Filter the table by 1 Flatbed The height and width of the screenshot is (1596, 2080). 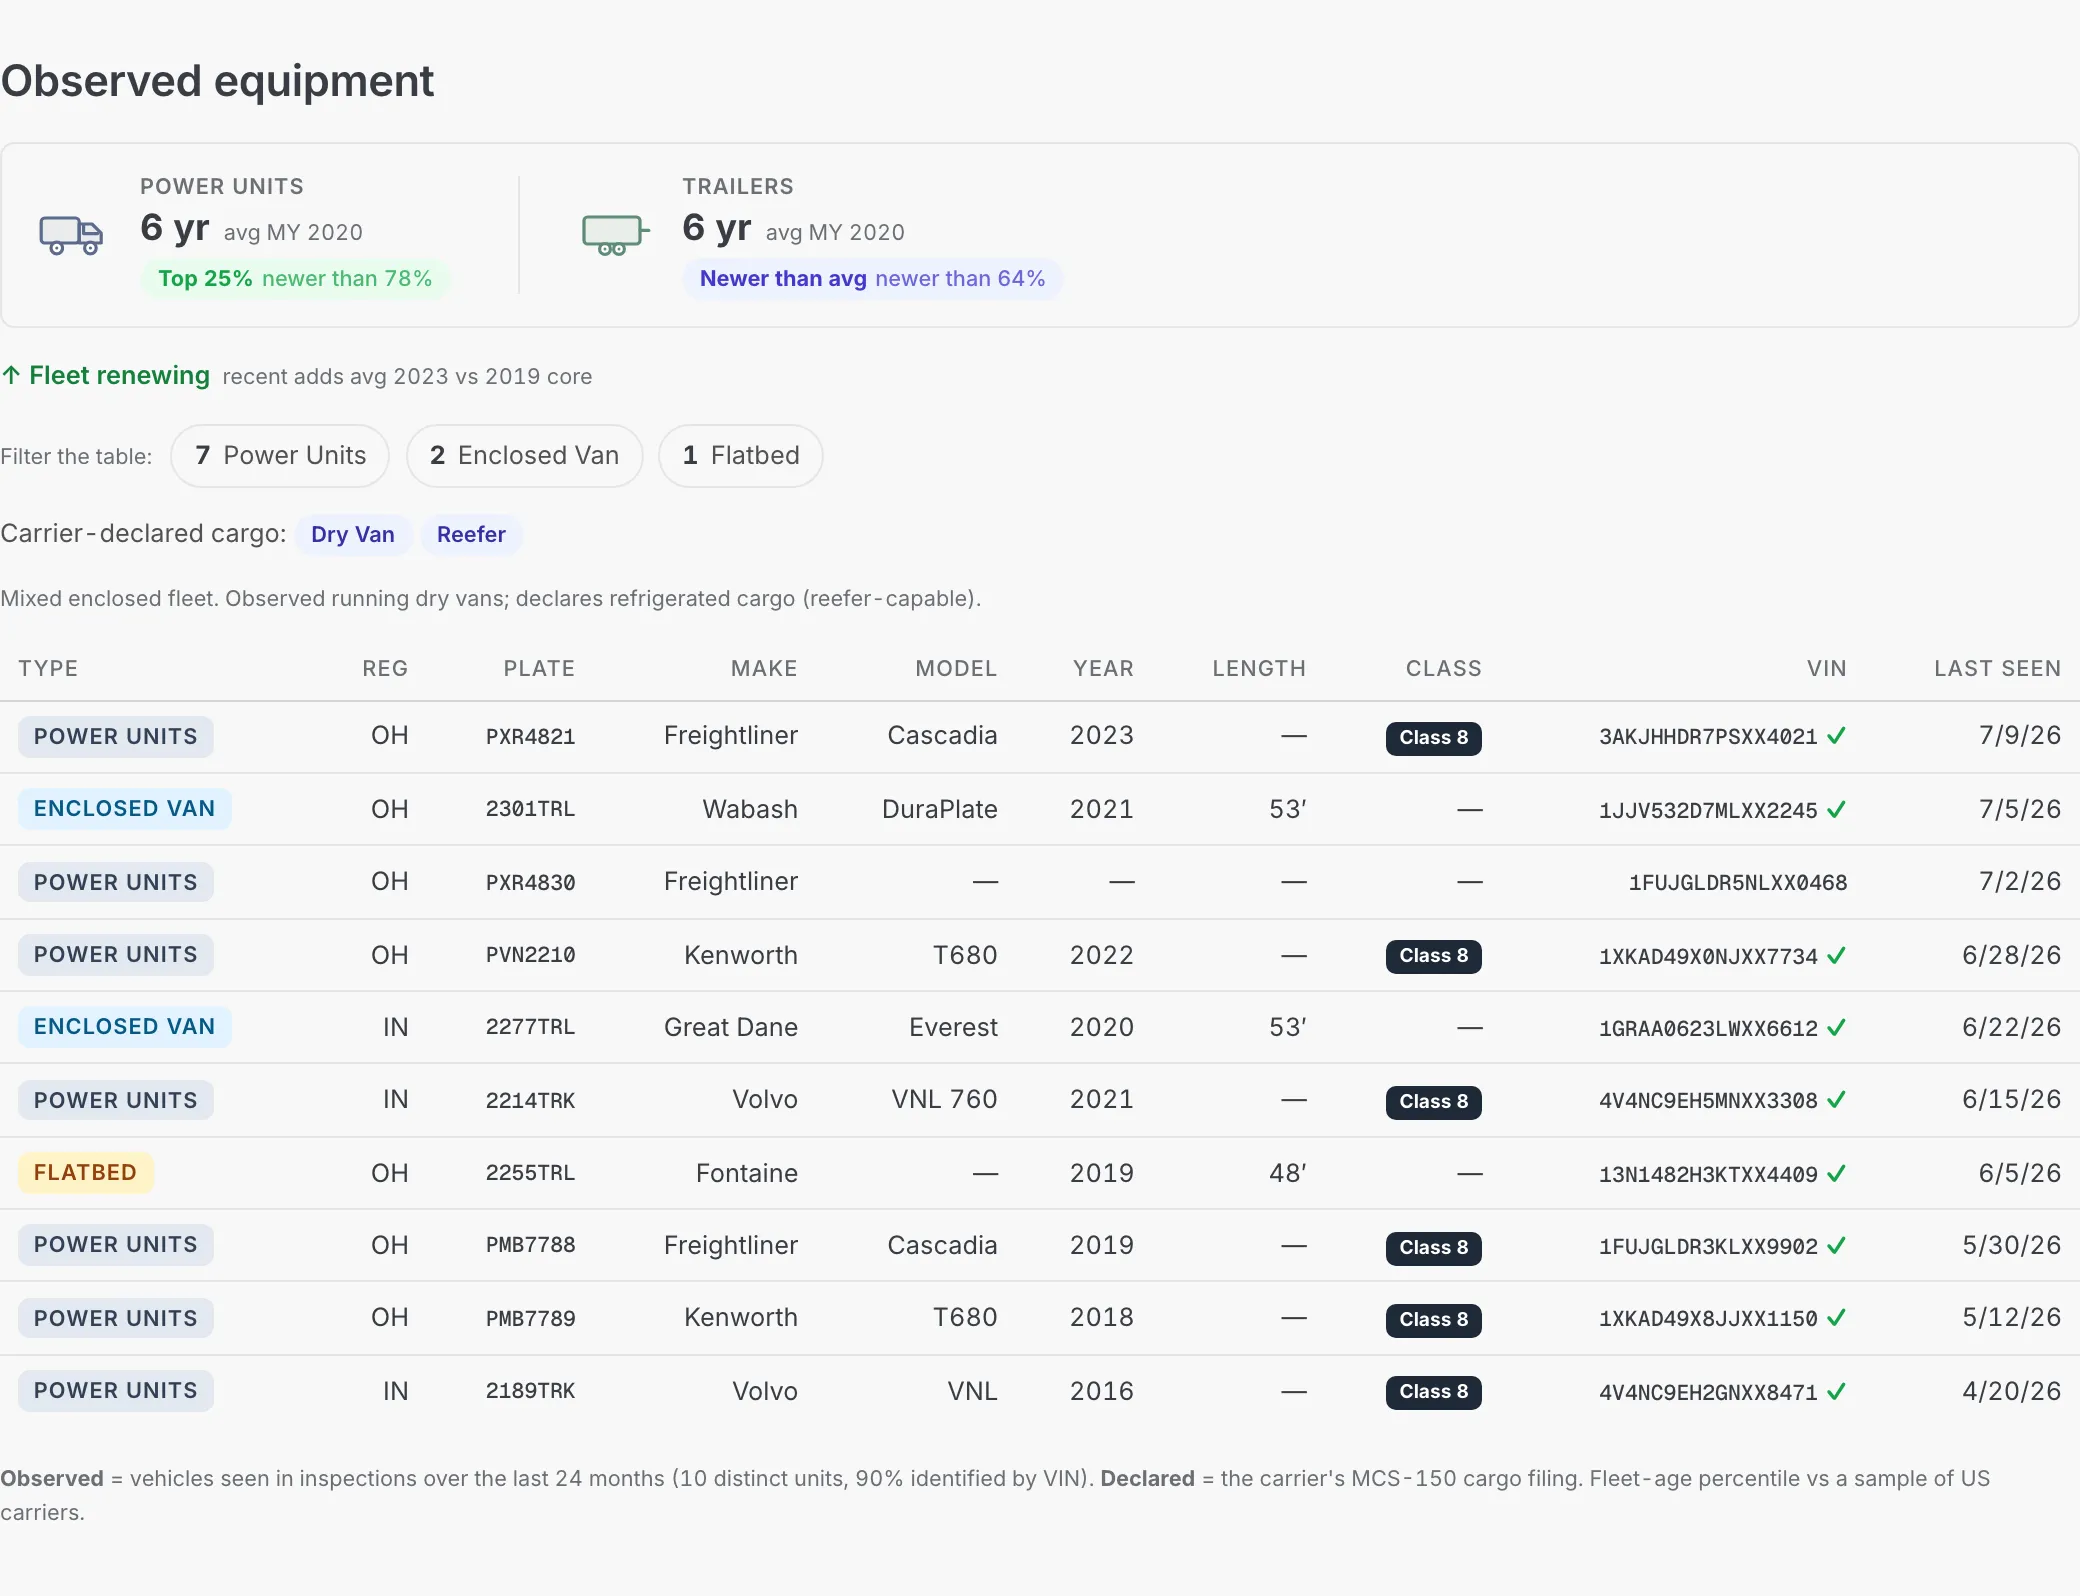(741, 456)
